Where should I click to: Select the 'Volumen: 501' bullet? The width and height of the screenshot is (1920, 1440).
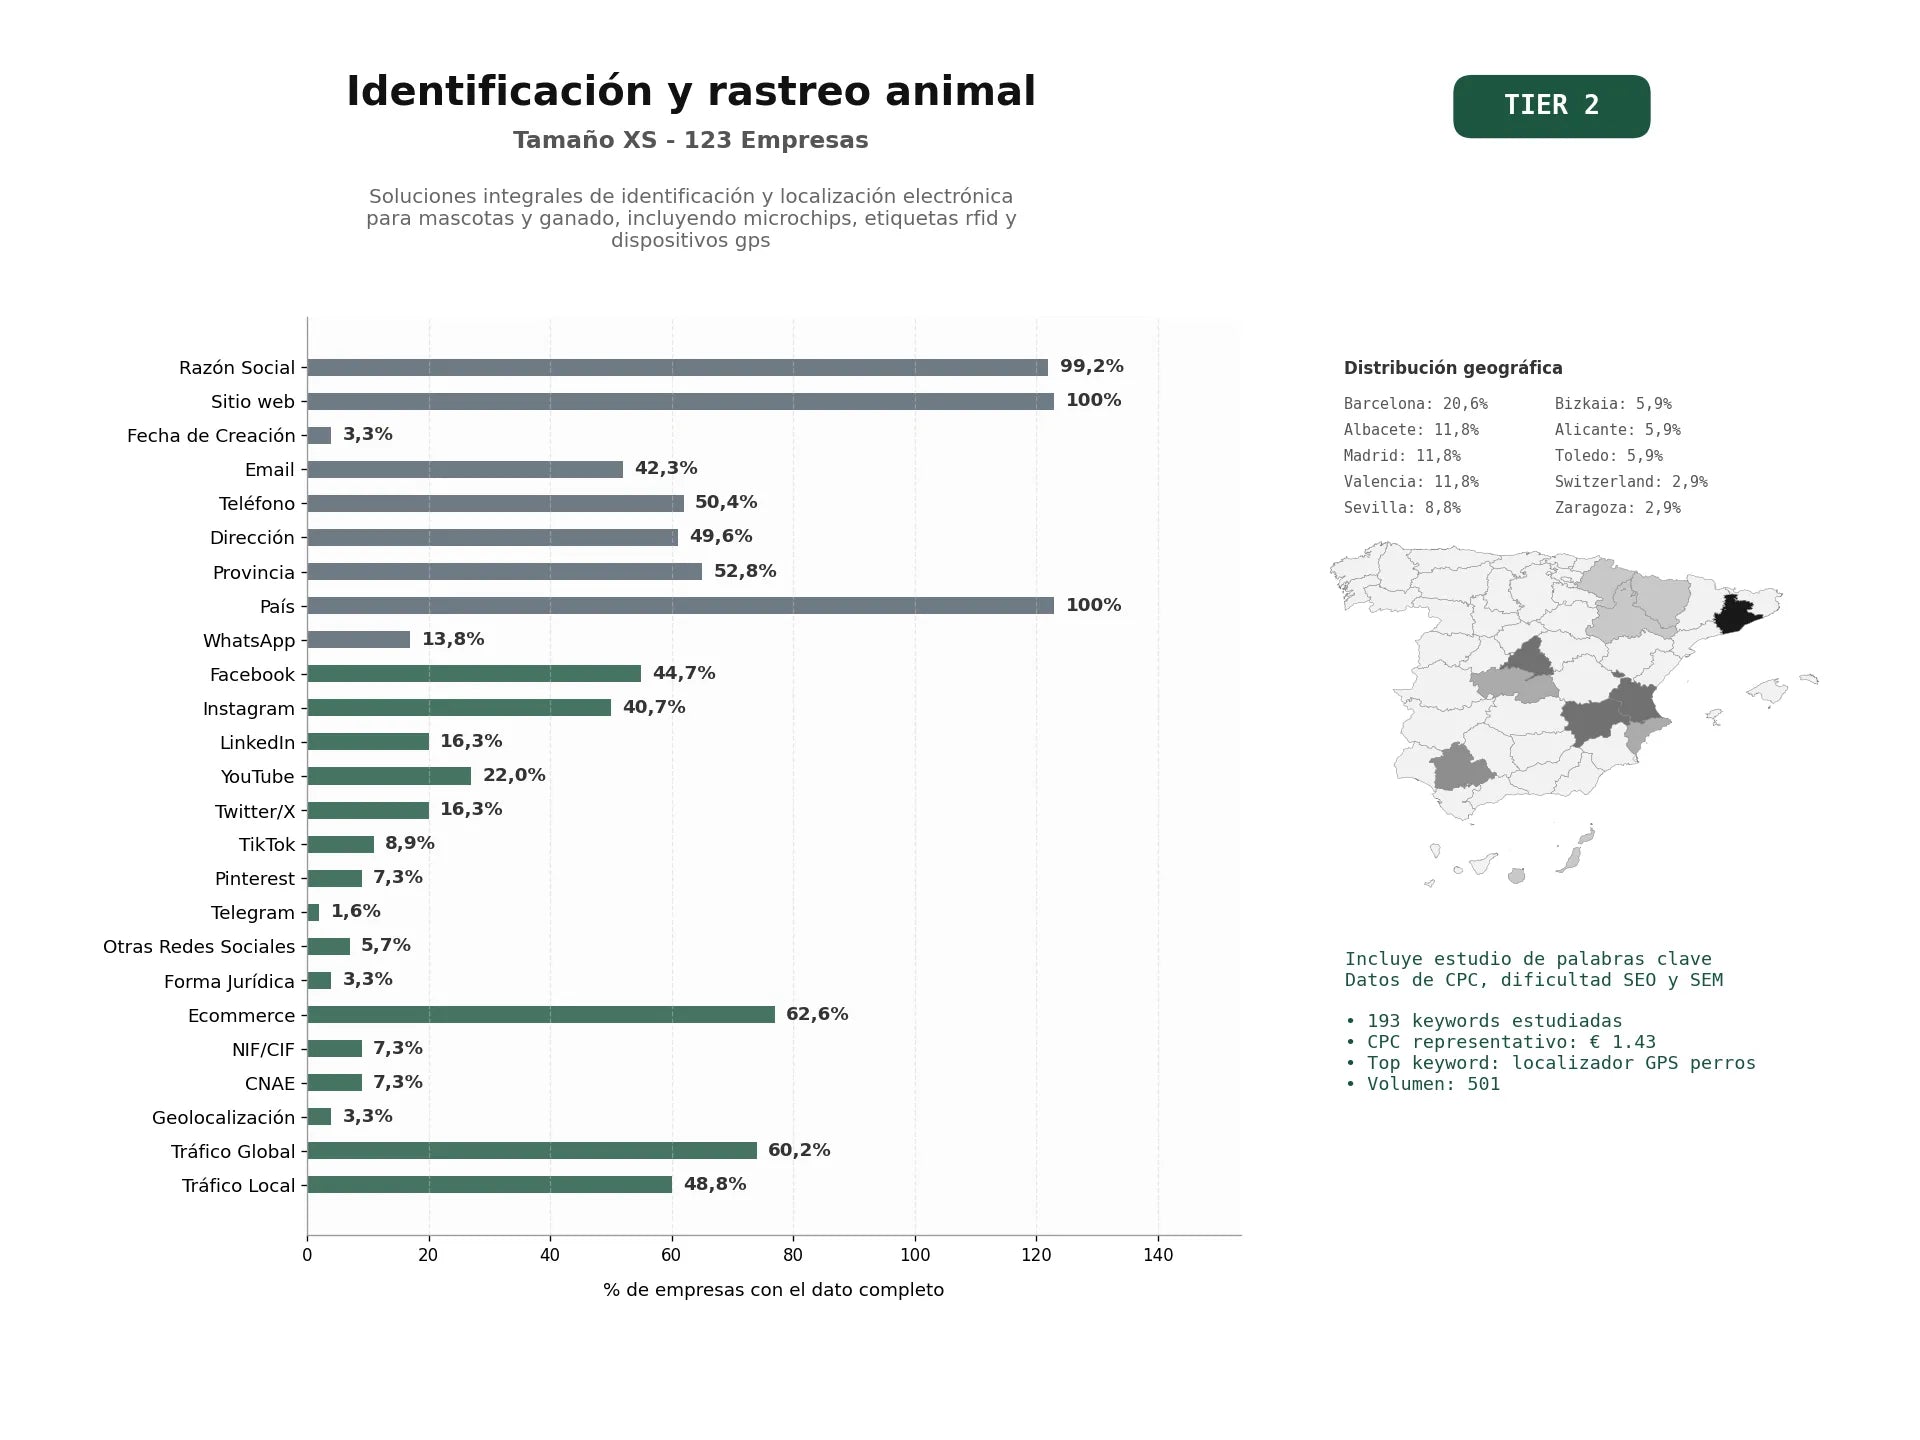(1422, 1084)
